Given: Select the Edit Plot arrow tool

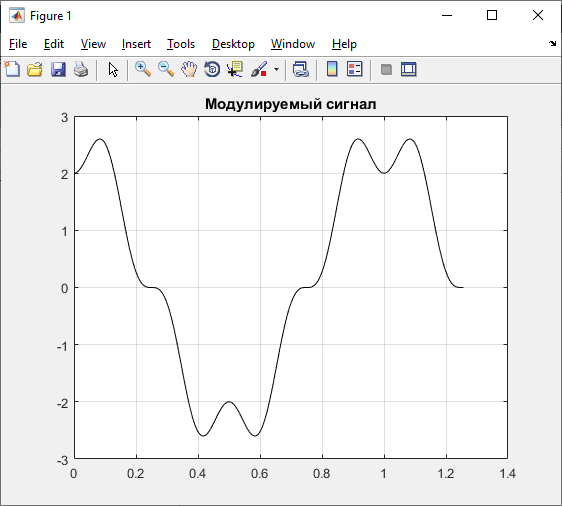Looking at the screenshot, I should (113, 69).
